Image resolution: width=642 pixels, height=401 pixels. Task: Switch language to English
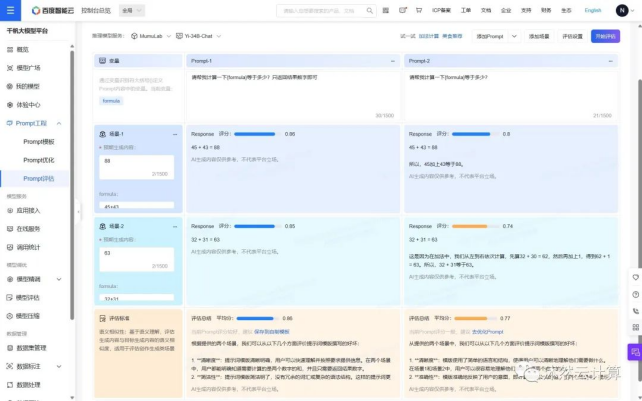click(x=592, y=11)
